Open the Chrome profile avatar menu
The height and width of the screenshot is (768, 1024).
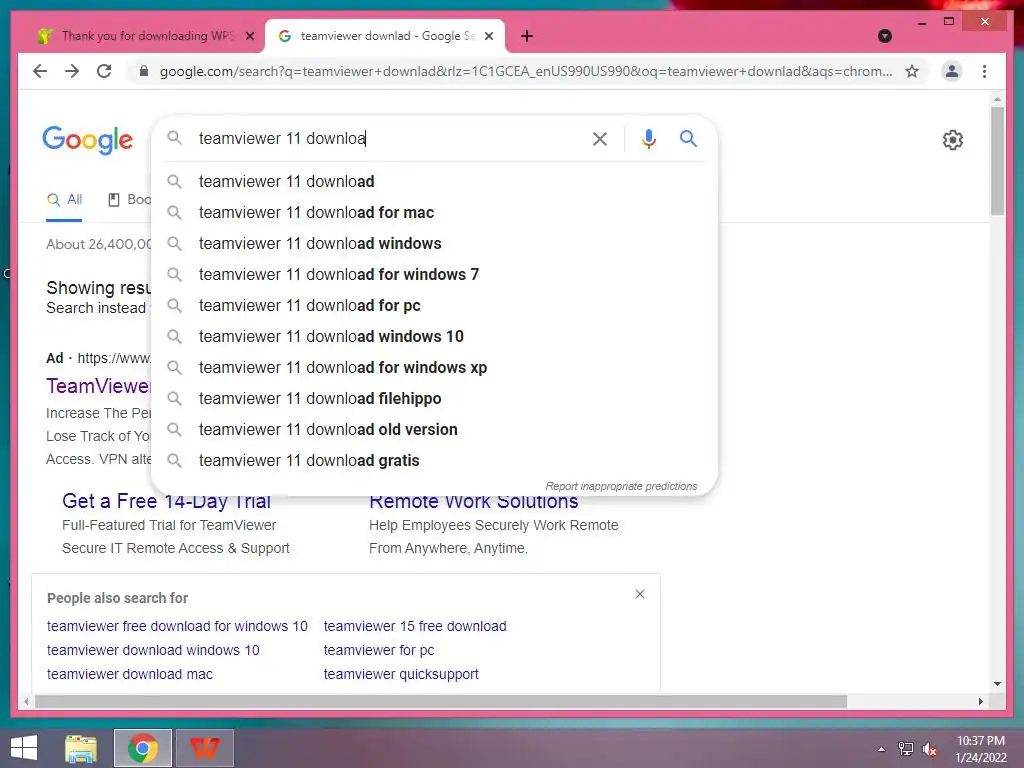[x=952, y=71]
